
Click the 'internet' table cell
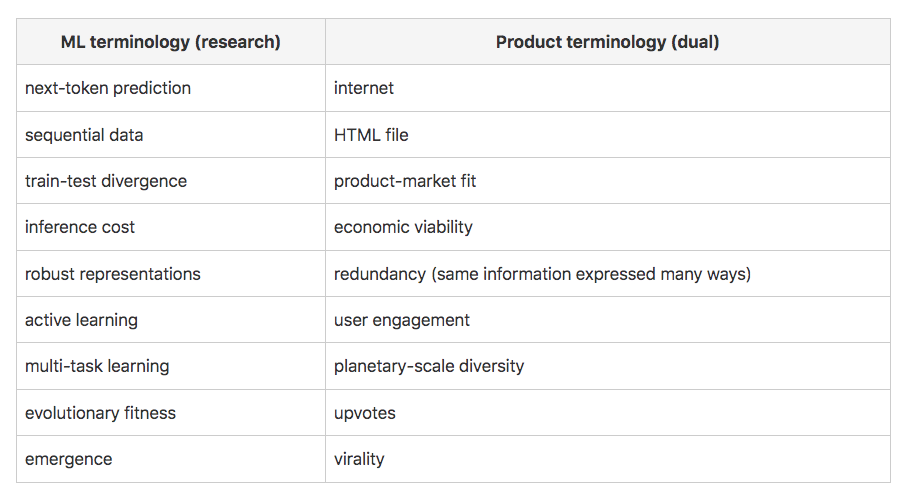point(364,88)
